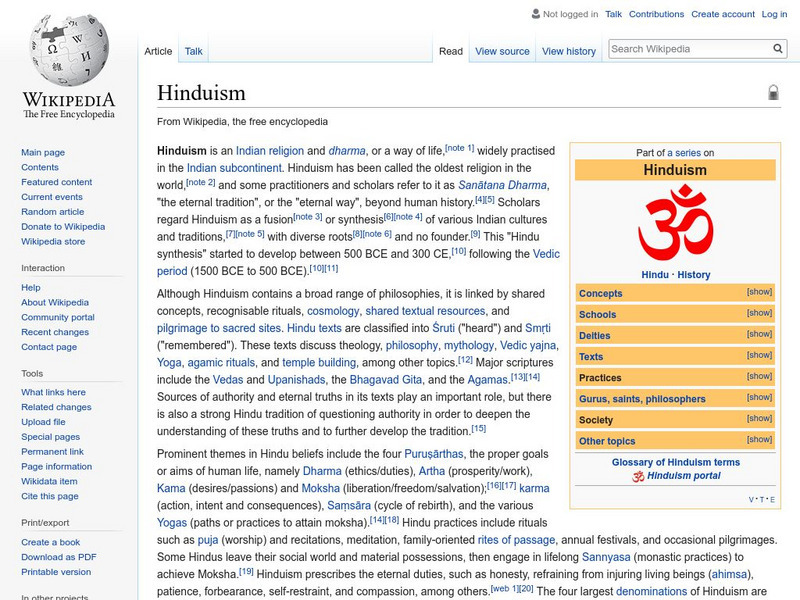Go to Main page in sidebar

(43, 152)
